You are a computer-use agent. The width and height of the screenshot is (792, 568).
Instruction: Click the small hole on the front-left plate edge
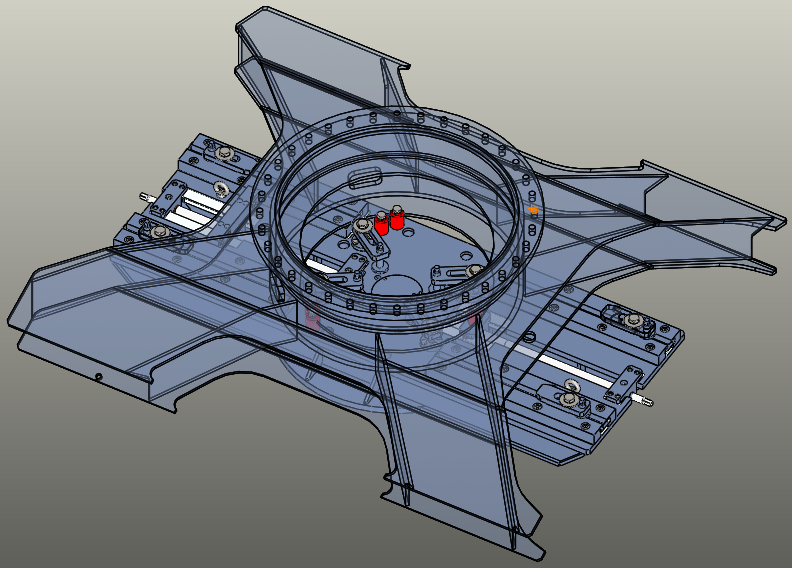99,377
